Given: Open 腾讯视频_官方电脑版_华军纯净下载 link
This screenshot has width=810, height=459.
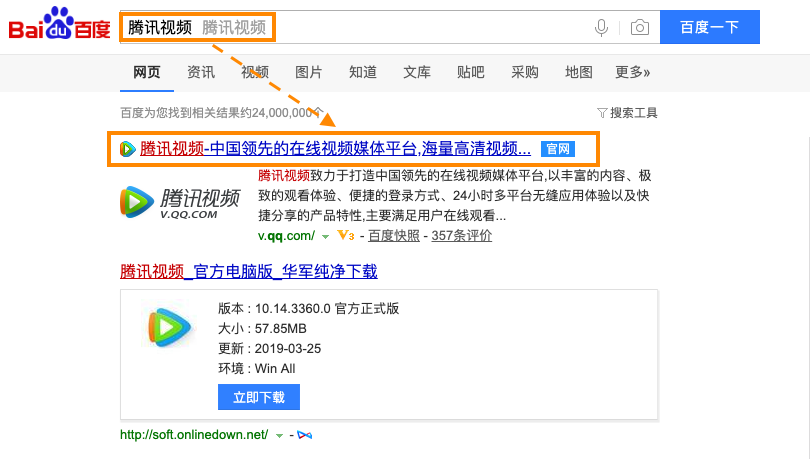Looking at the screenshot, I should (x=248, y=271).
